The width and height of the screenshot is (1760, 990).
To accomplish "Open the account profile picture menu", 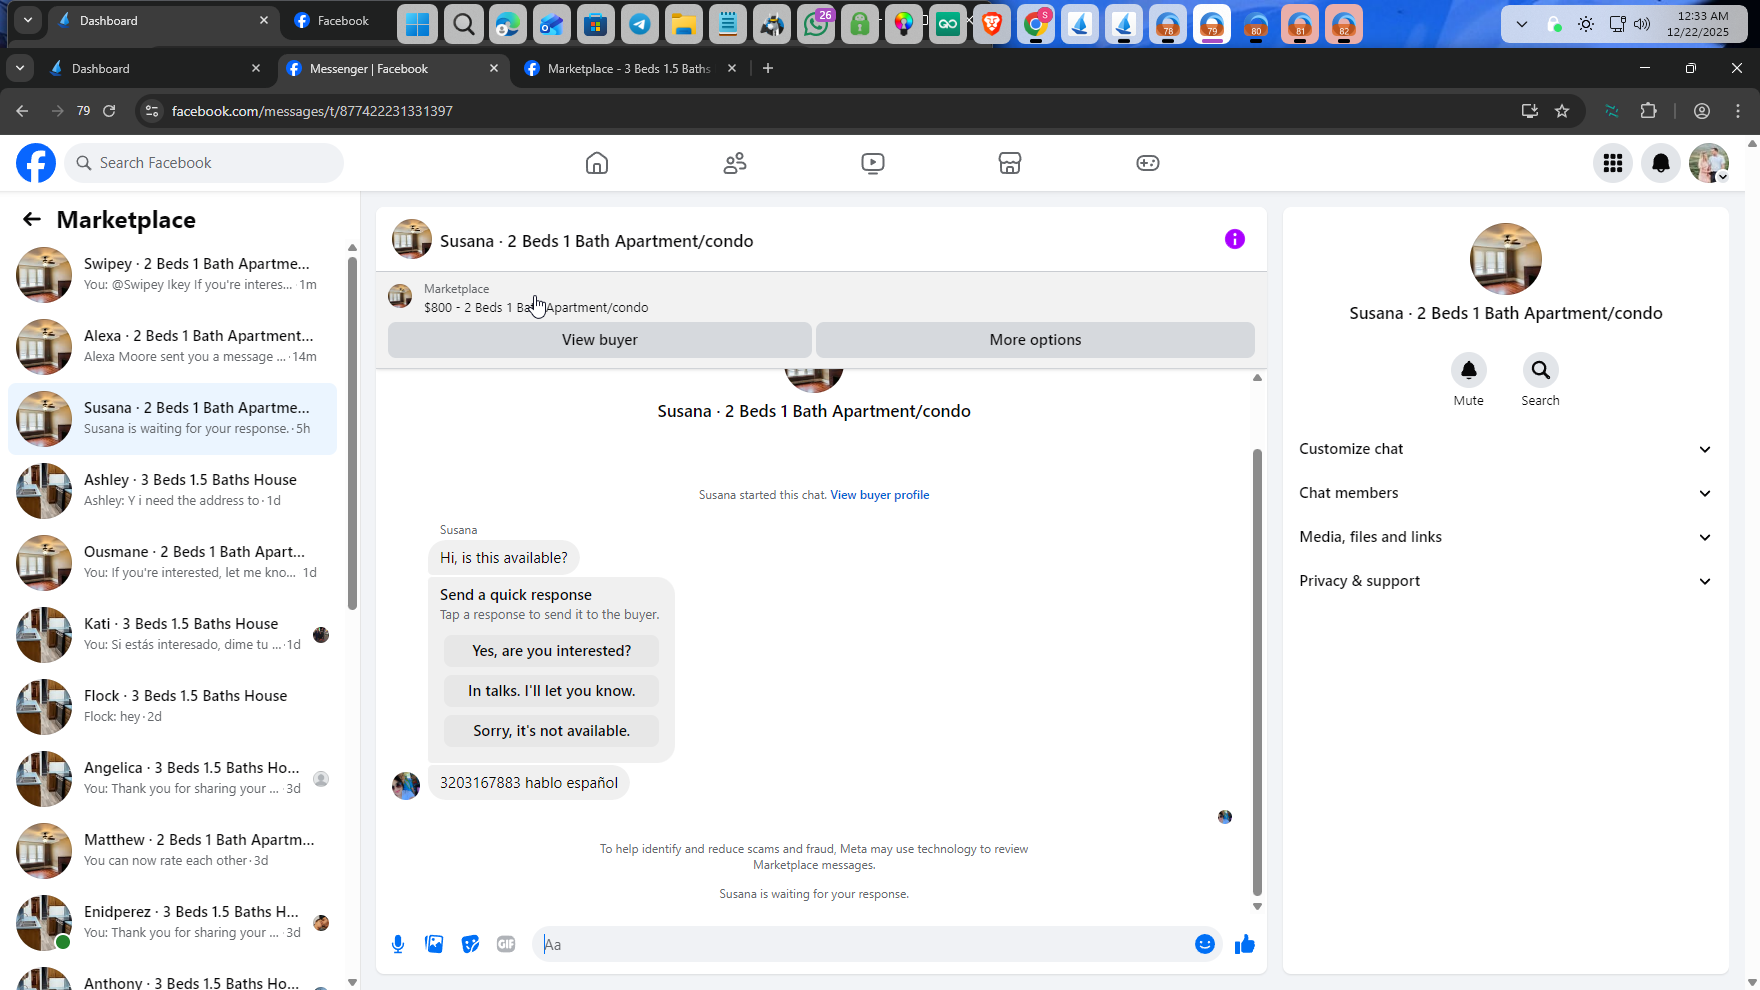I will click(1709, 163).
